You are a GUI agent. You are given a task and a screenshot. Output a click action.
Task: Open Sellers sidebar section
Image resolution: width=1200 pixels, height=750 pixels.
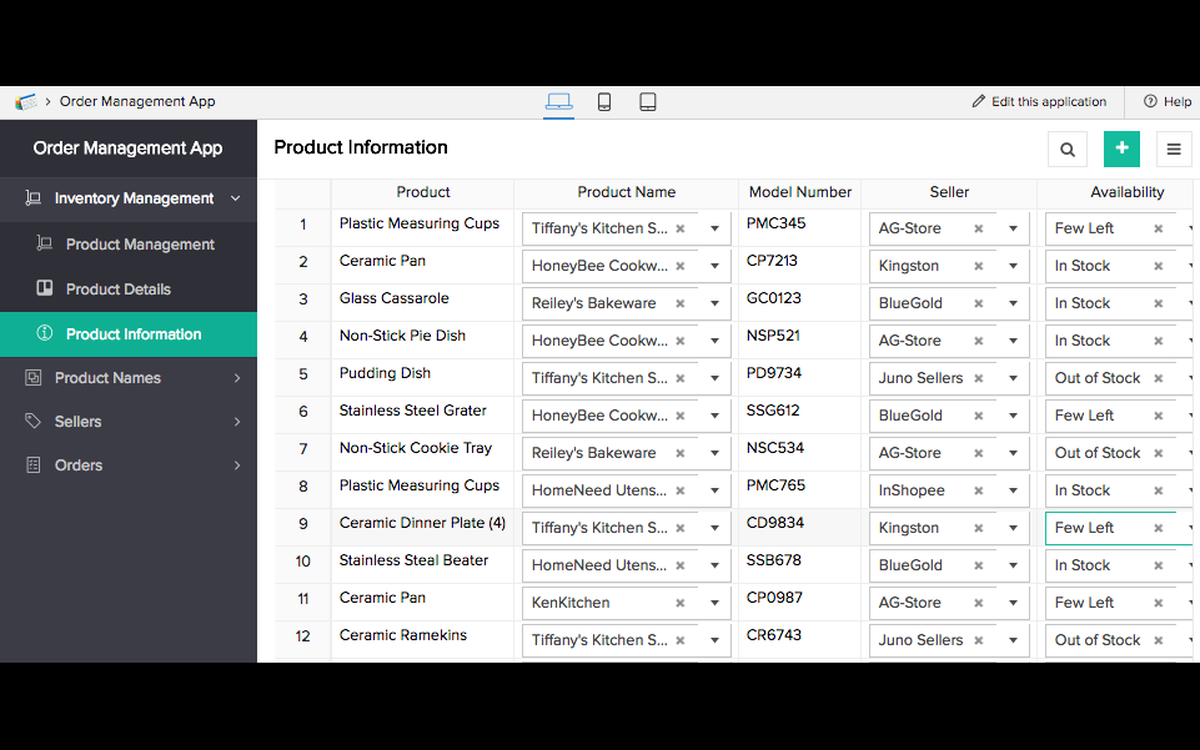pyautogui.click(x=128, y=422)
